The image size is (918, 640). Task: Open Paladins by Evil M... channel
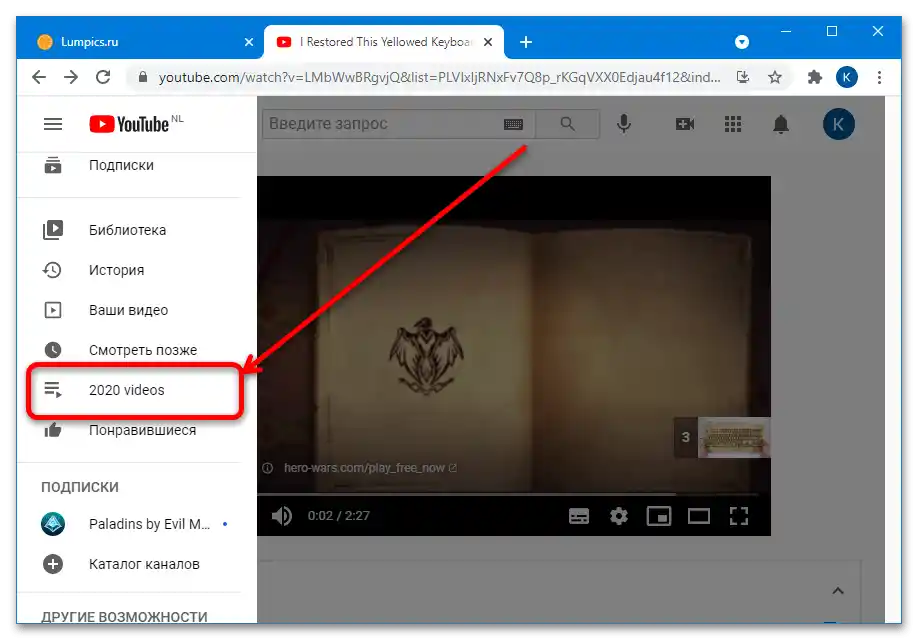135,524
